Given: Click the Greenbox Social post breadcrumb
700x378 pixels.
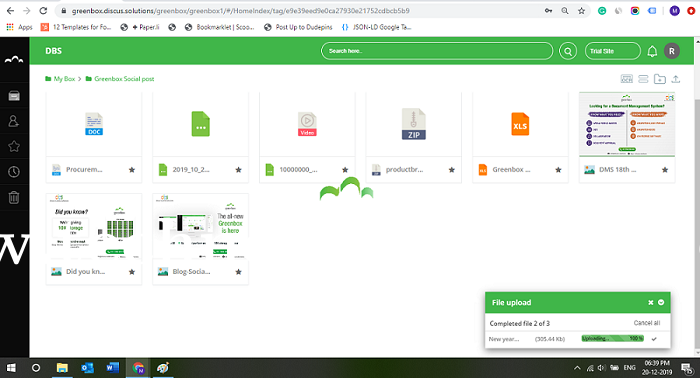Looking at the screenshot, I should coord(124,79).
